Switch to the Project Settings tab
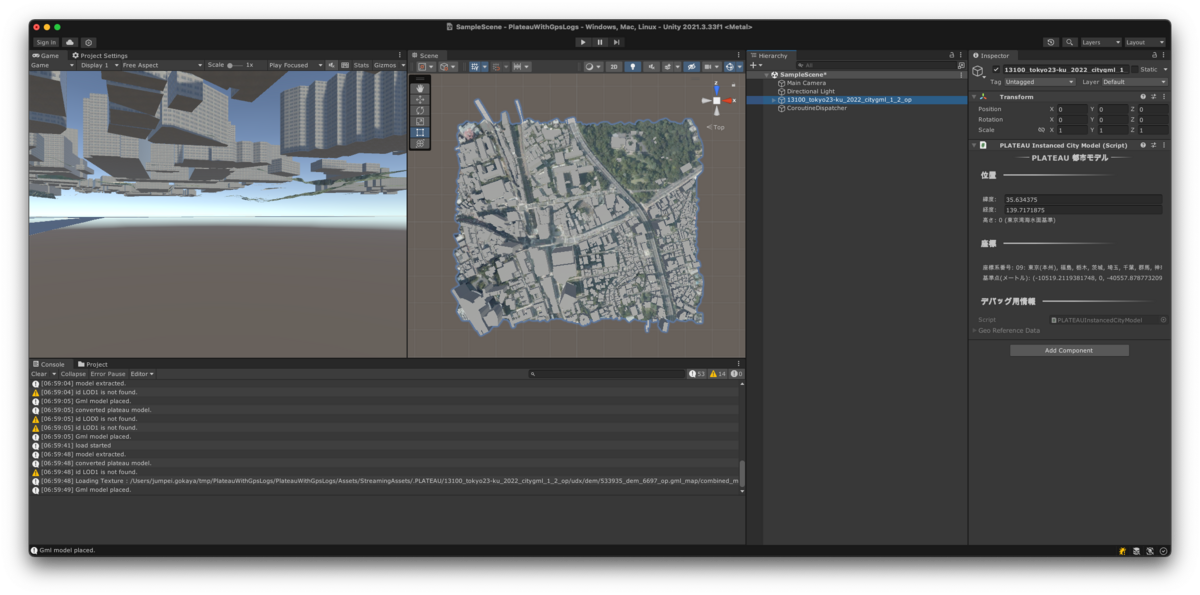Image resolution: width=1200 pixels, height=595 pixels. pos(100,56)
